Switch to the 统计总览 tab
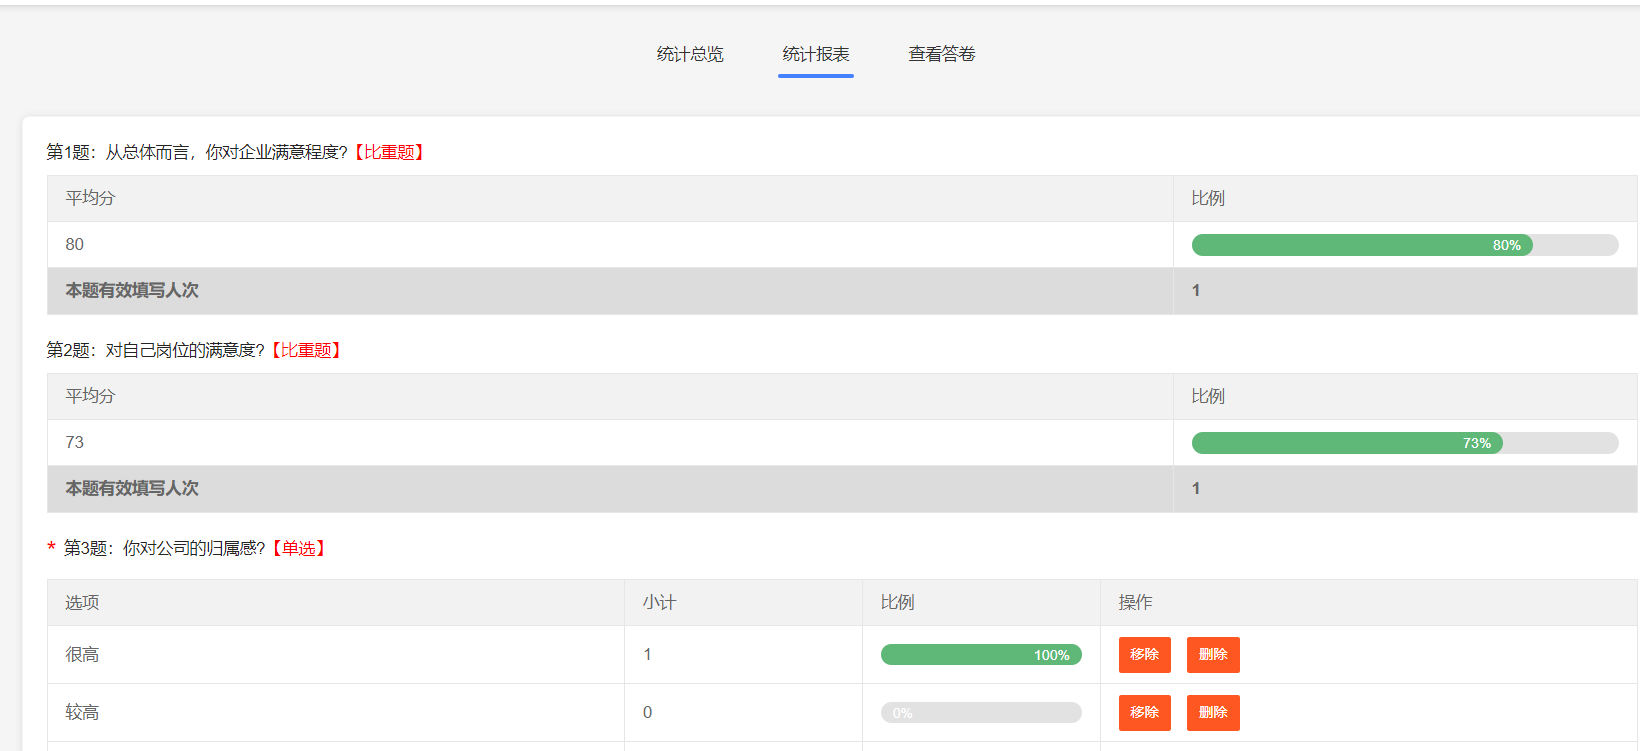This screenshot has height=751, width=1640. (x=689, y=54)
